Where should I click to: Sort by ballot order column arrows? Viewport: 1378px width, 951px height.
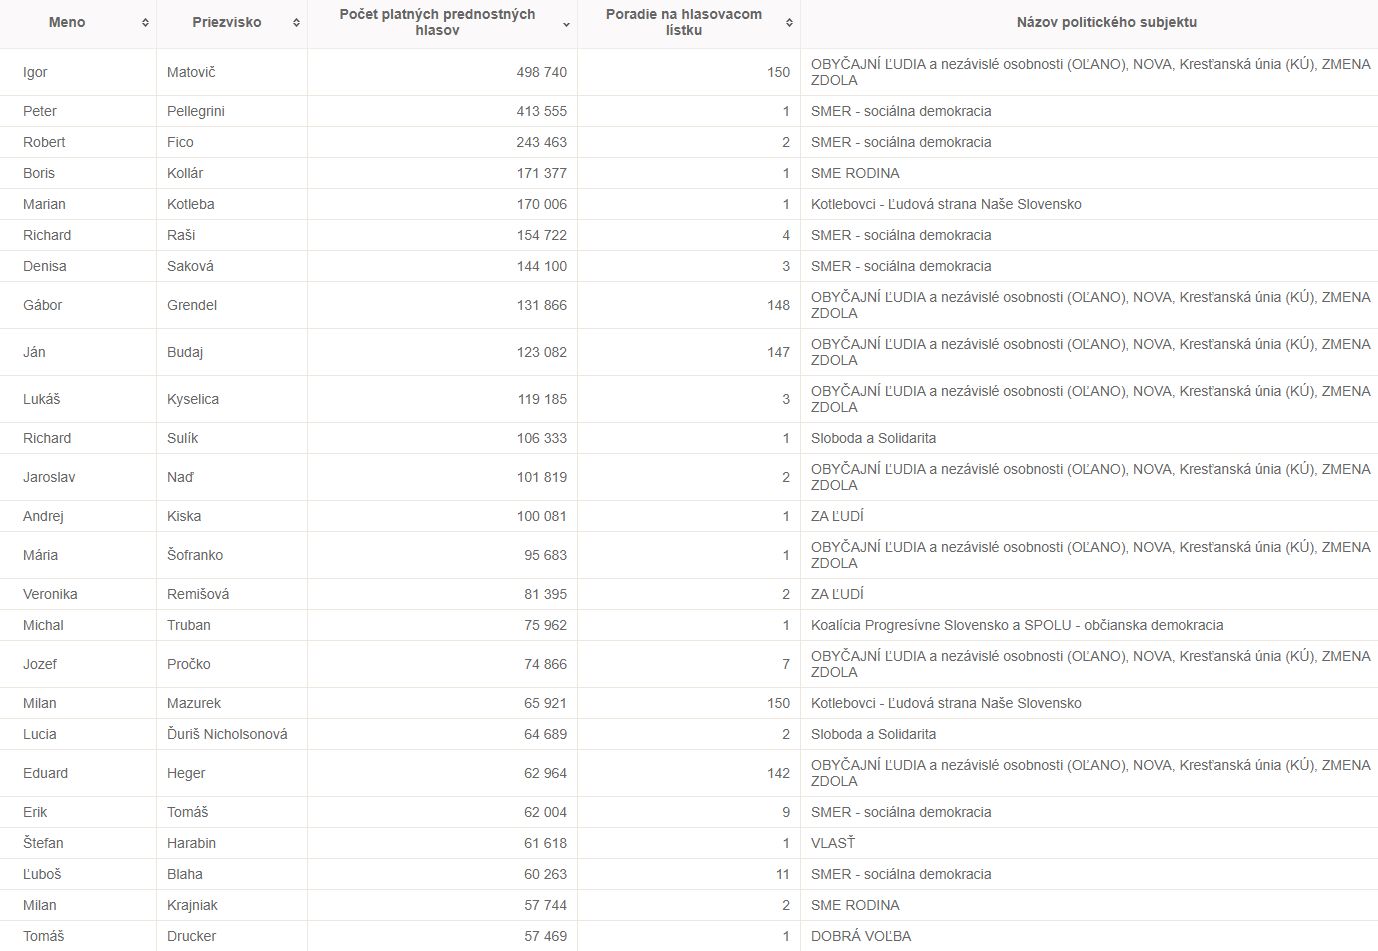[x=789, y=23]
